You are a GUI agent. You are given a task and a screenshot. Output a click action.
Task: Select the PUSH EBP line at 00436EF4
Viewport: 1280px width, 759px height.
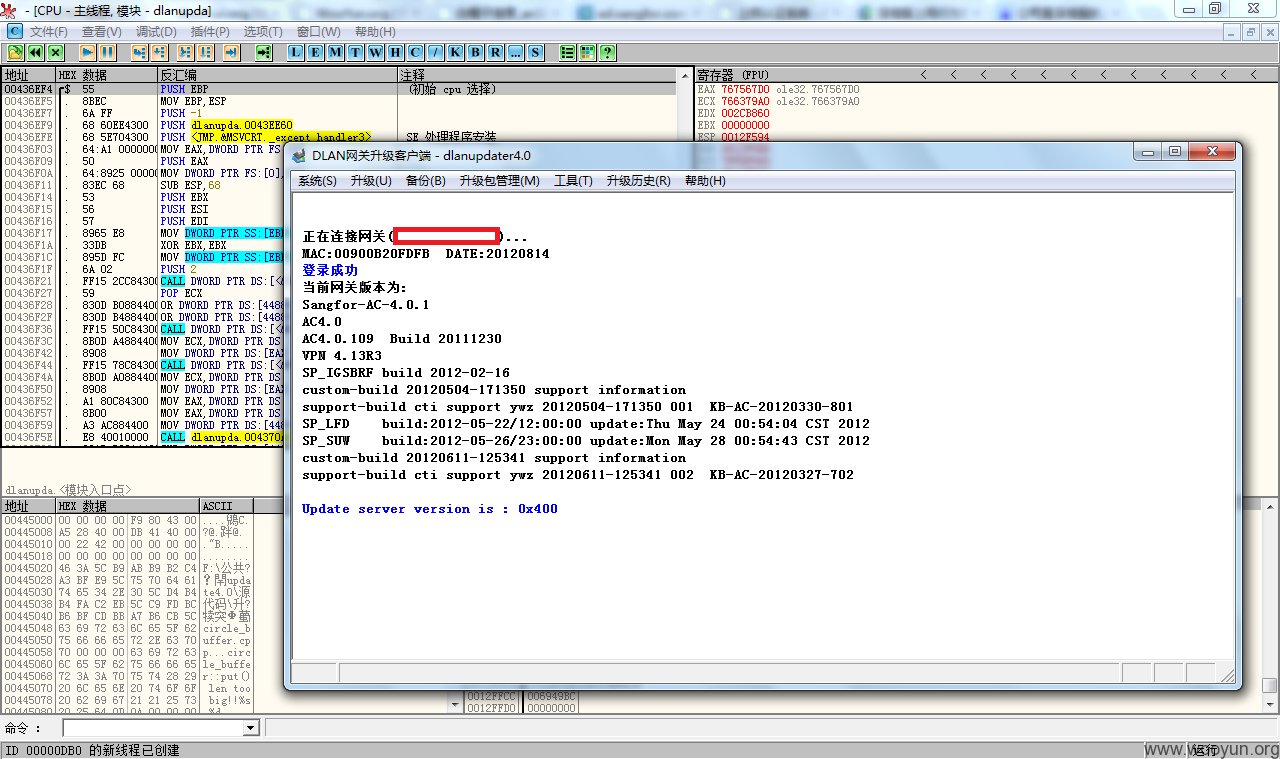[340, 89]
